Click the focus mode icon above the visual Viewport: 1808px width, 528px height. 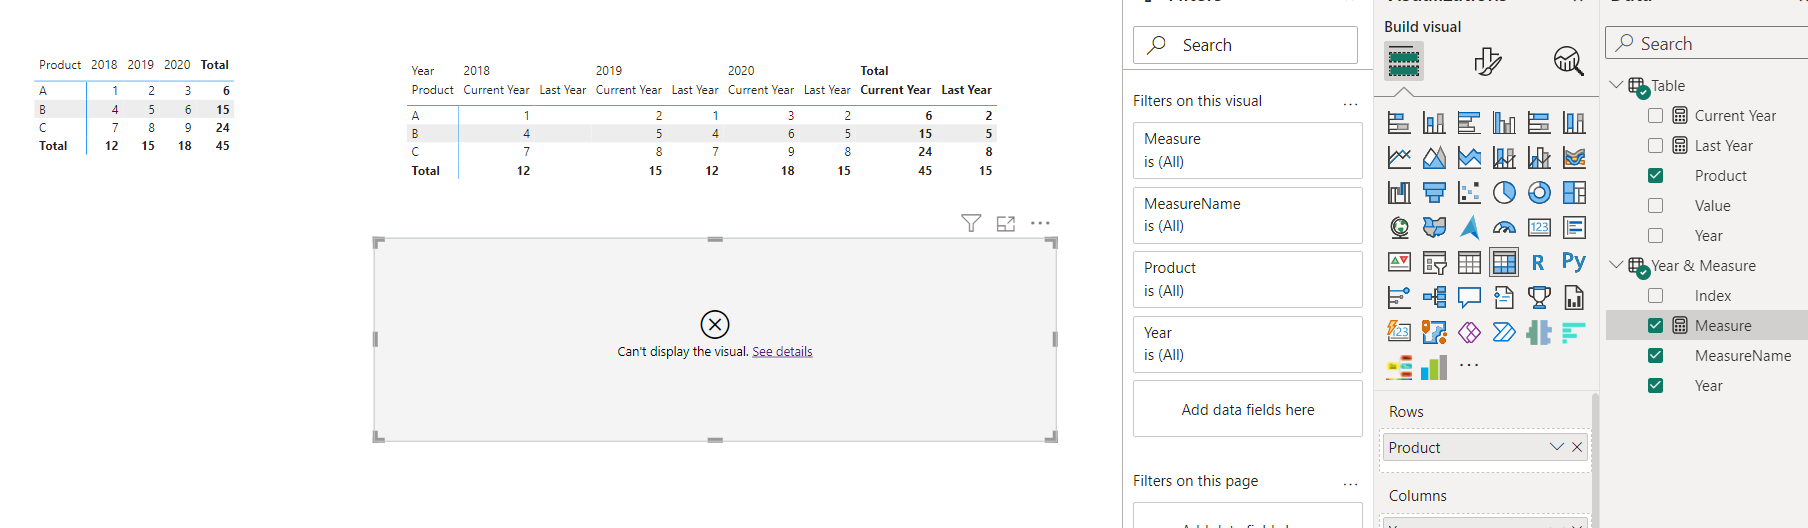point(1006,223)
